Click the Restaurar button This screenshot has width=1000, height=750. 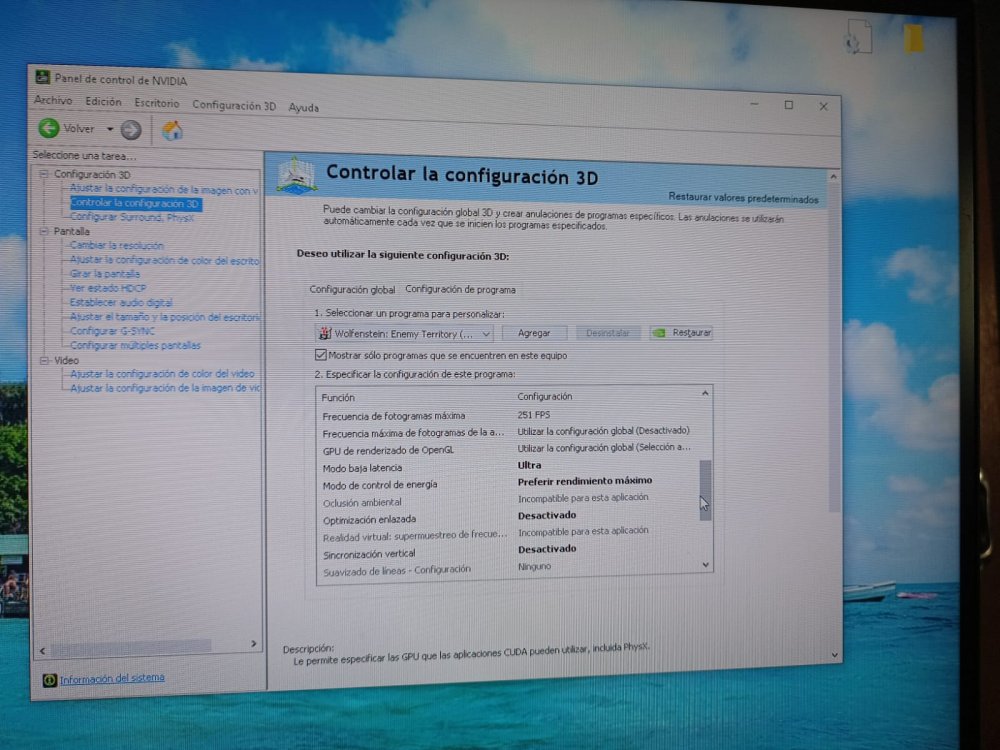click(681, 332)
